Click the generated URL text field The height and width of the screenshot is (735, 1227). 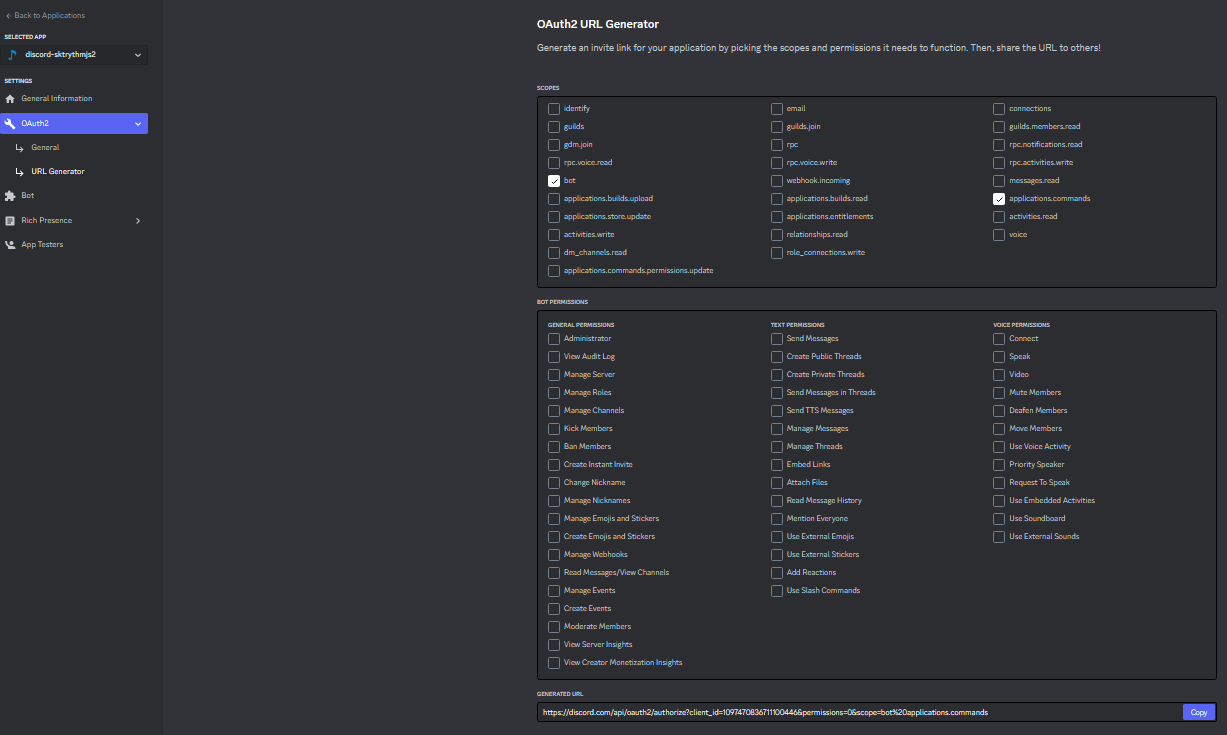(850, 712)
